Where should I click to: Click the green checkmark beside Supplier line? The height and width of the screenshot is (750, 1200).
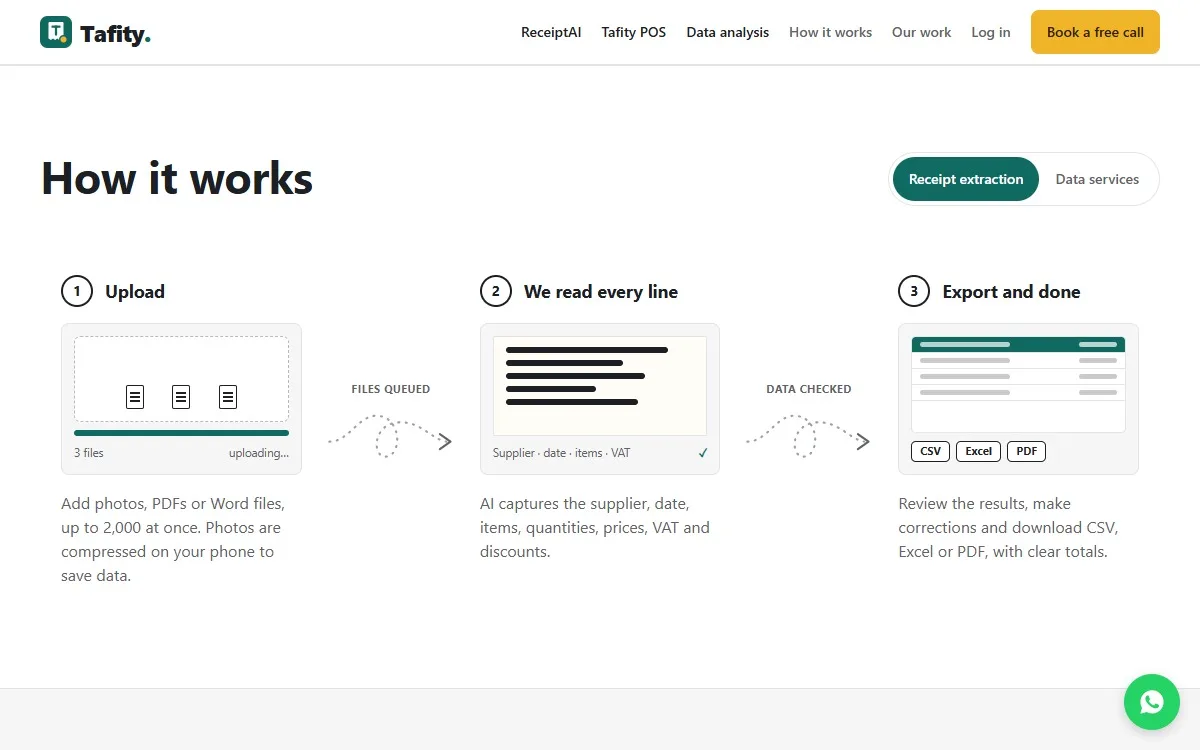[703, 453]
